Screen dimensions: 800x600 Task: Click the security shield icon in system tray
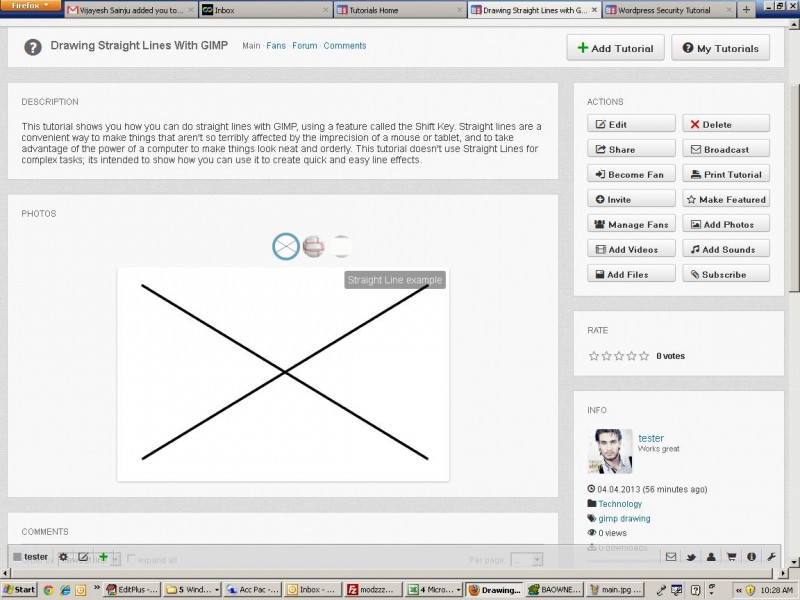coord(750,590)
